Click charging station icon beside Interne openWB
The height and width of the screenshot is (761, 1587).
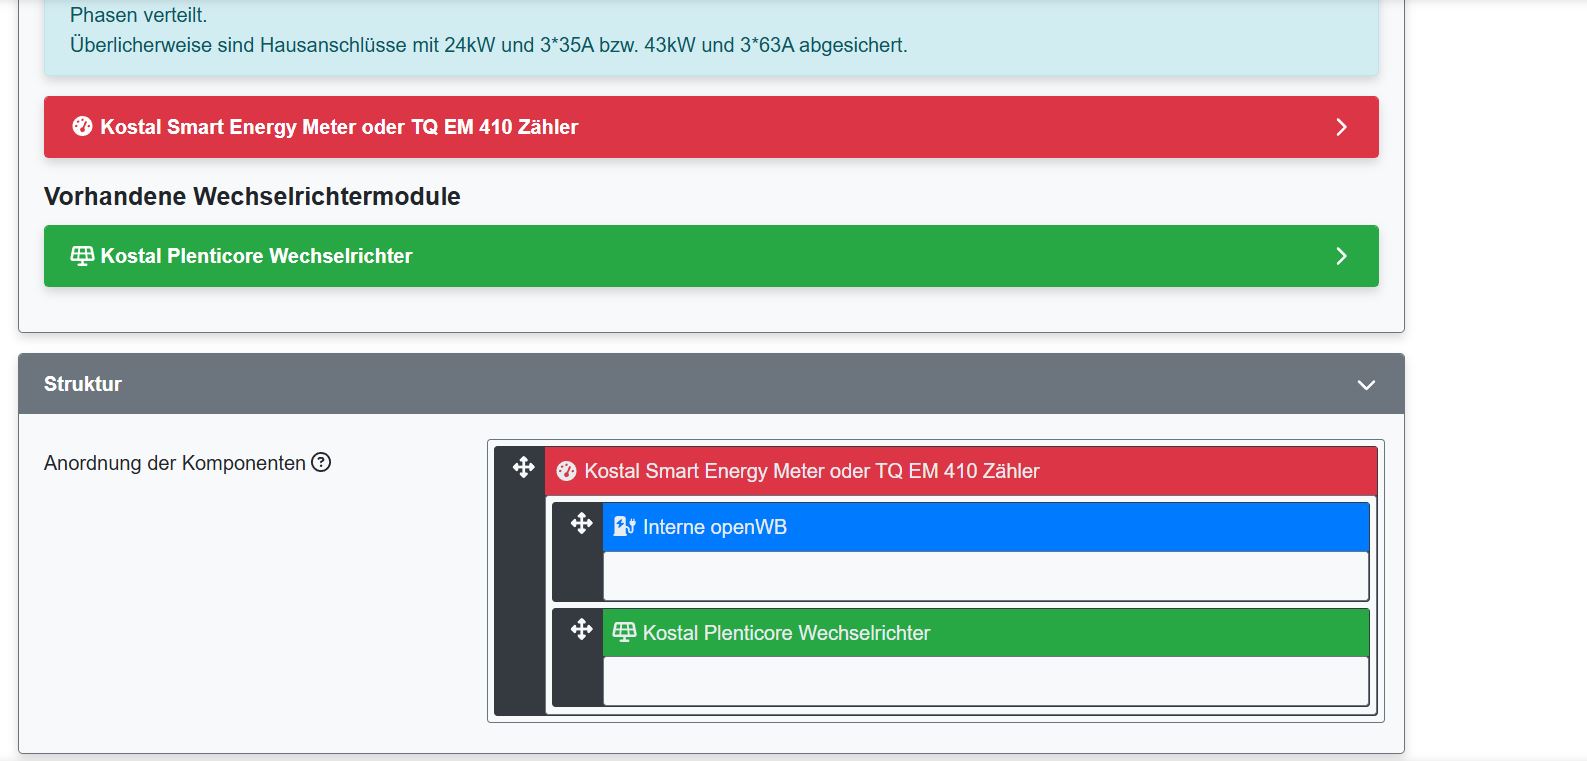coord(624,526)
